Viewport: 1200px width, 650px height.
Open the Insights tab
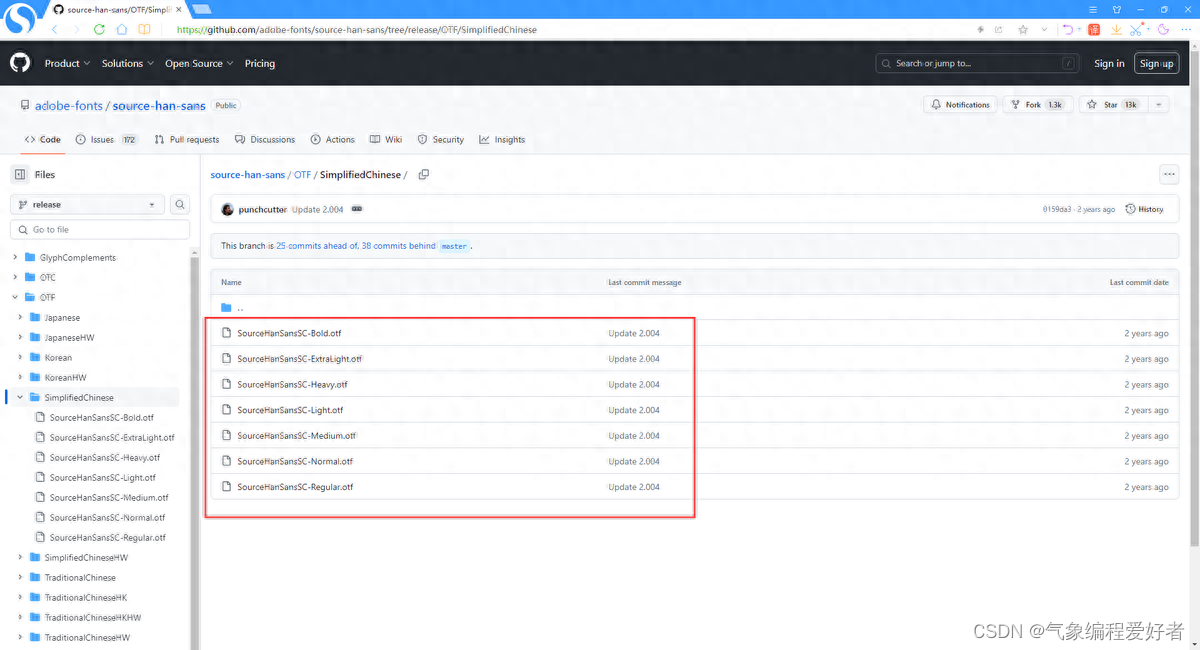tap(502, 140)
